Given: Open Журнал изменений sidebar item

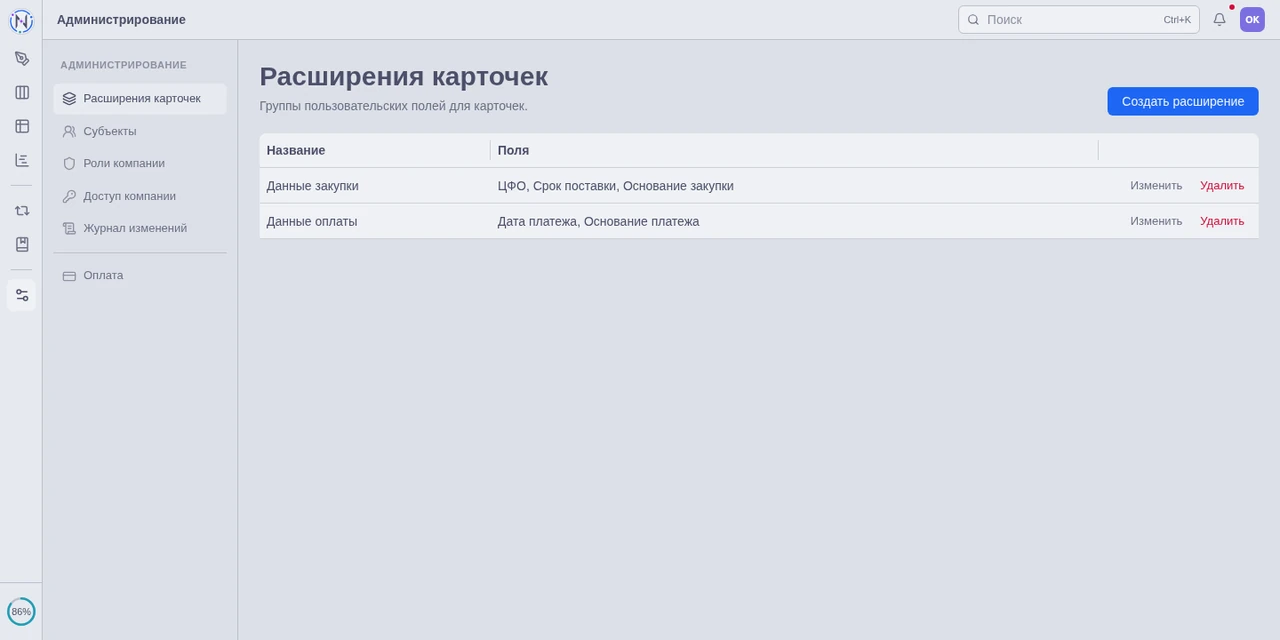Looking at the screenshot, I should click(x=140, y=228).
